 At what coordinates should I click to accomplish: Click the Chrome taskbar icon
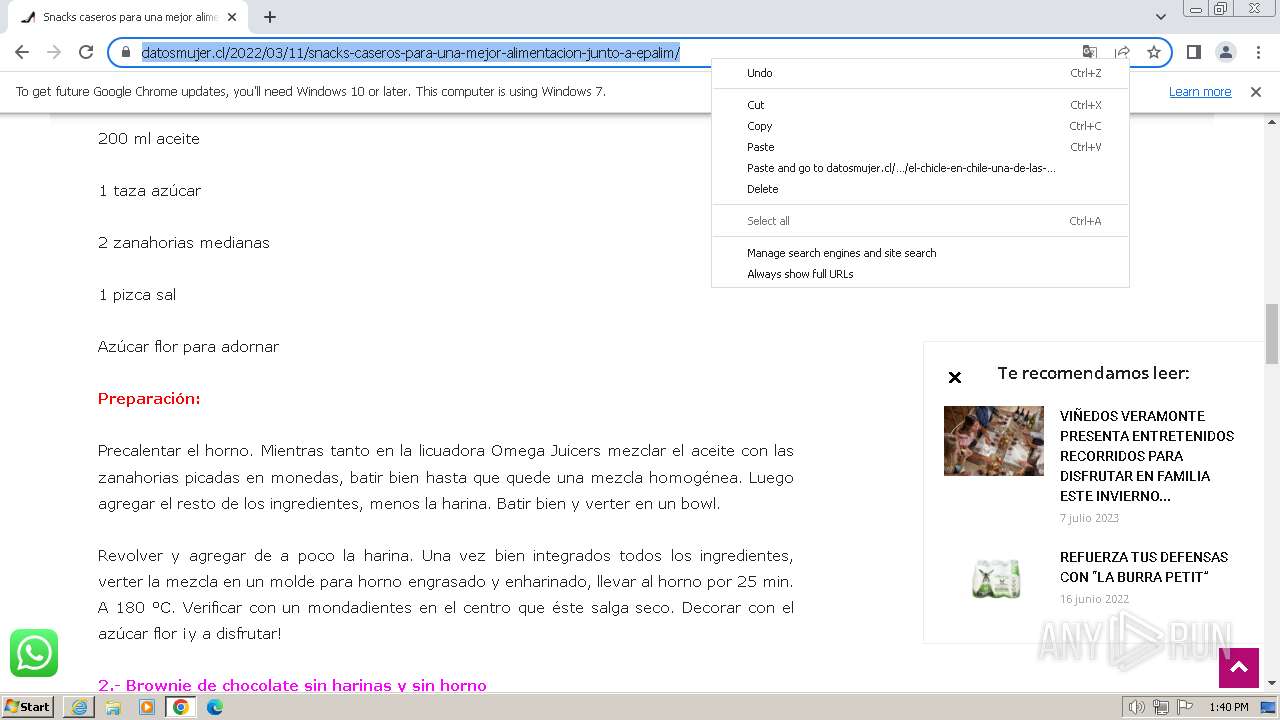(x=181, y=707)
